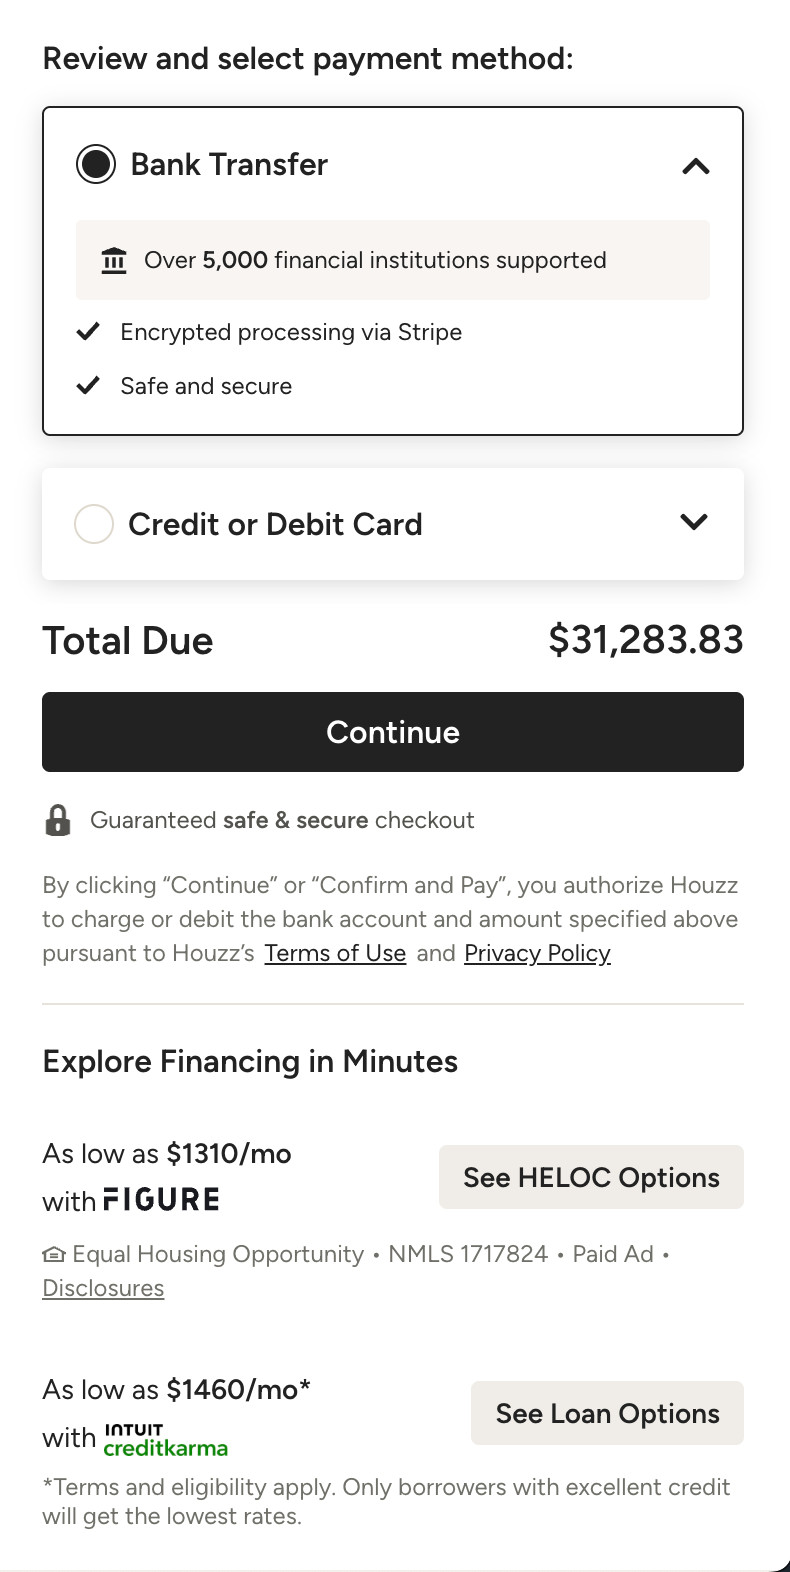Open See Loan Options
Viewport: 790px width, 1572px height.
[607, 1413]
